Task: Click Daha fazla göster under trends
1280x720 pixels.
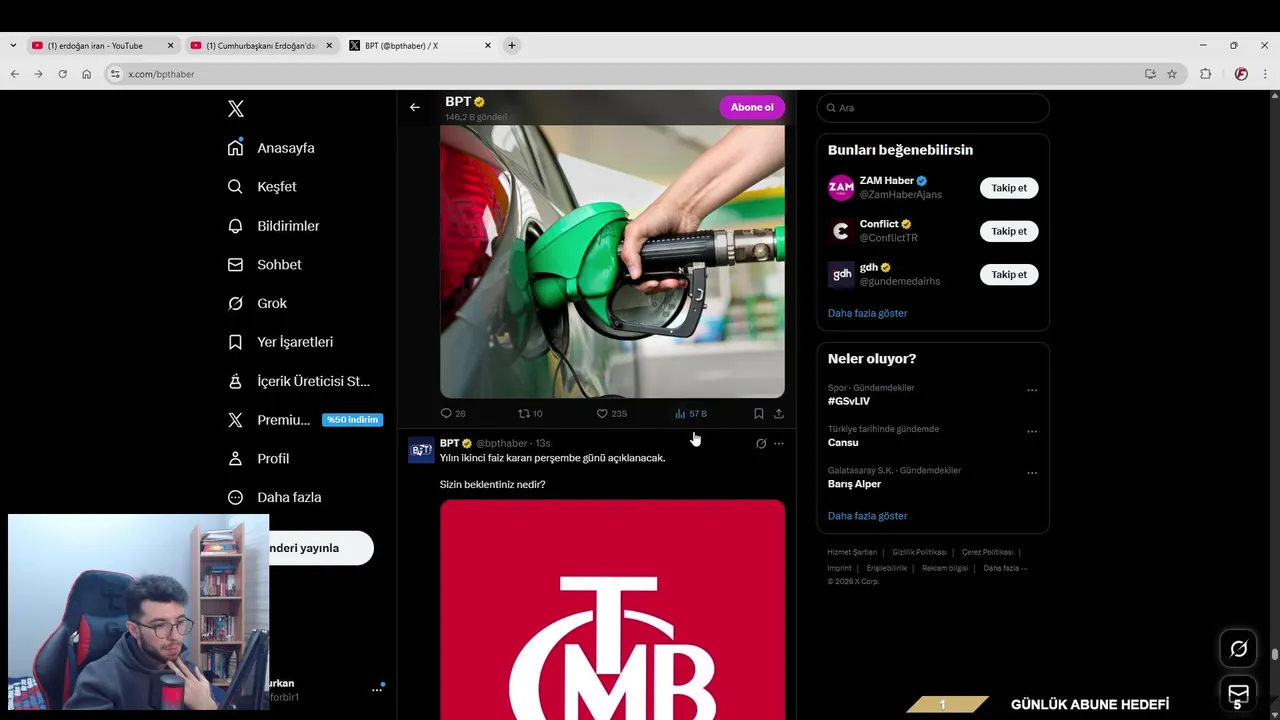Action: point(867,516)
